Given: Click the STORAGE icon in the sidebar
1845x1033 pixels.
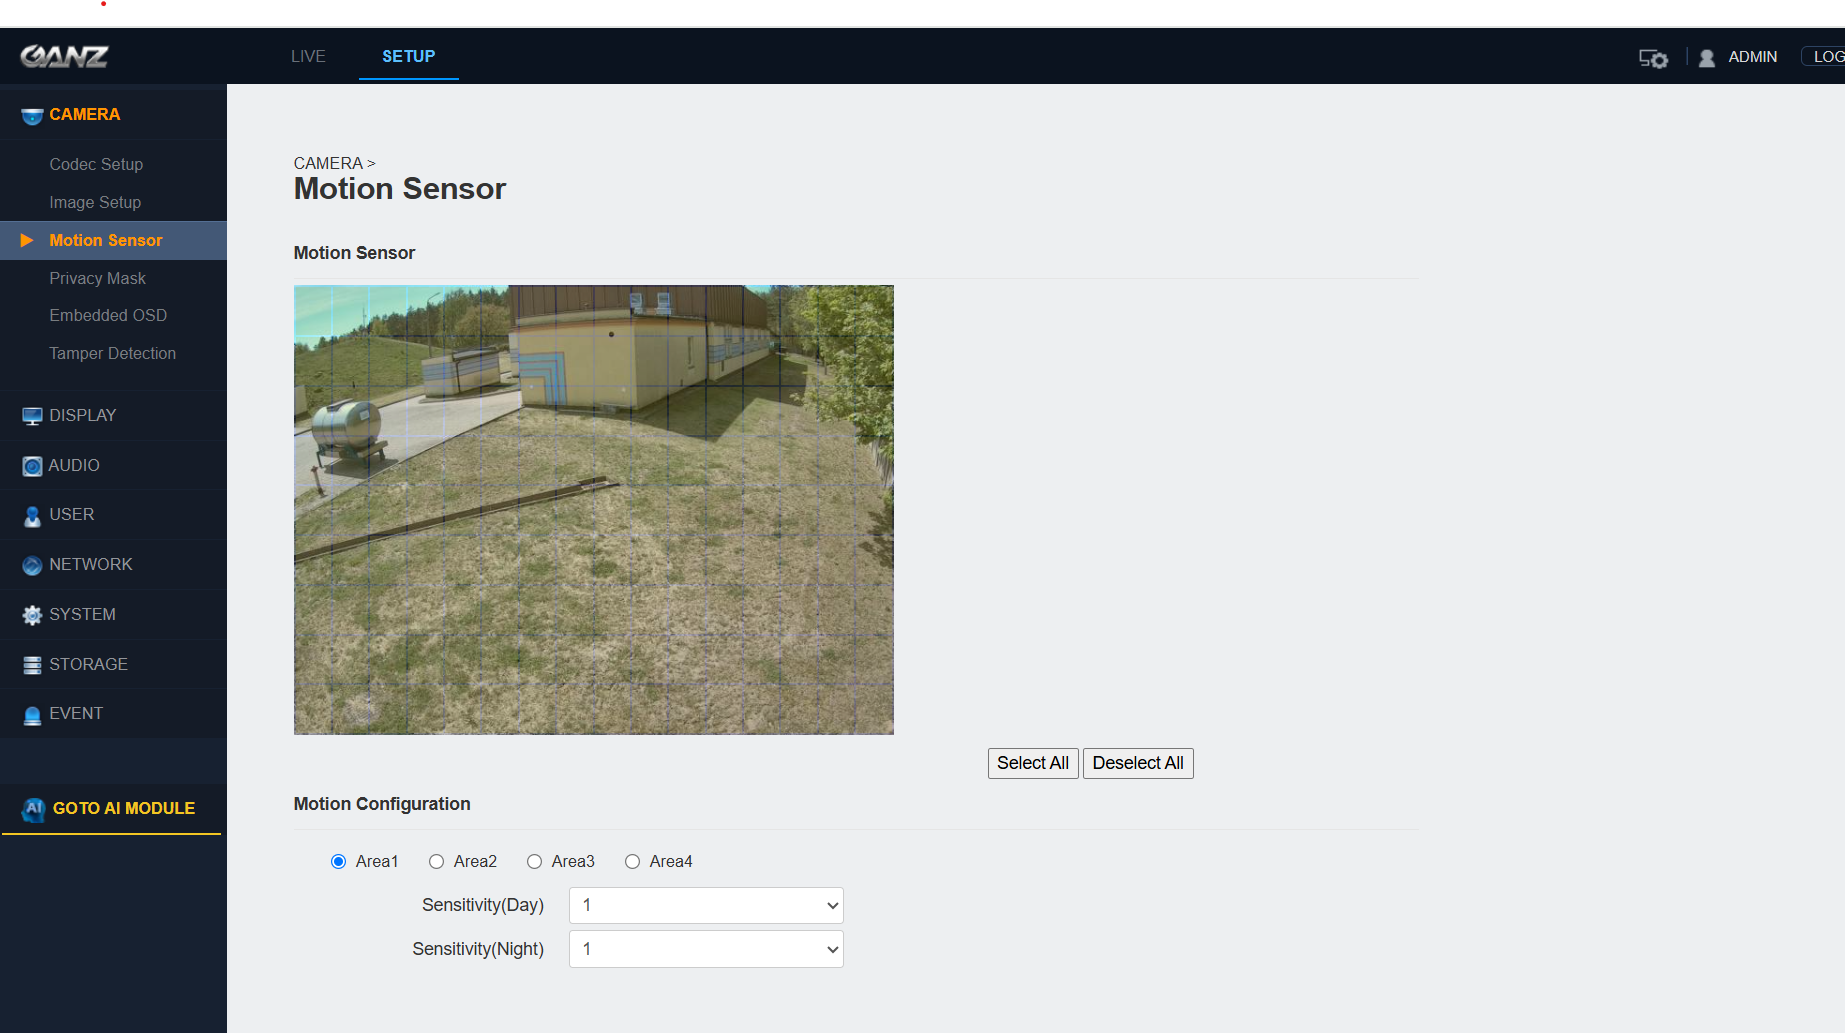Looking at the screenshot, I should coord(31,663).
